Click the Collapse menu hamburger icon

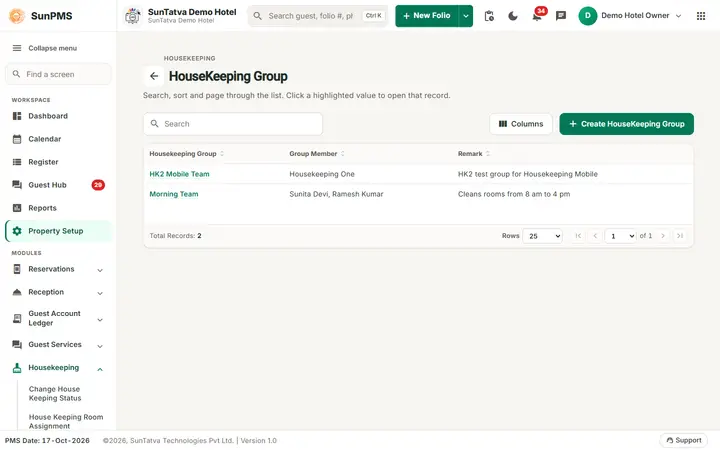pos(17,48)
